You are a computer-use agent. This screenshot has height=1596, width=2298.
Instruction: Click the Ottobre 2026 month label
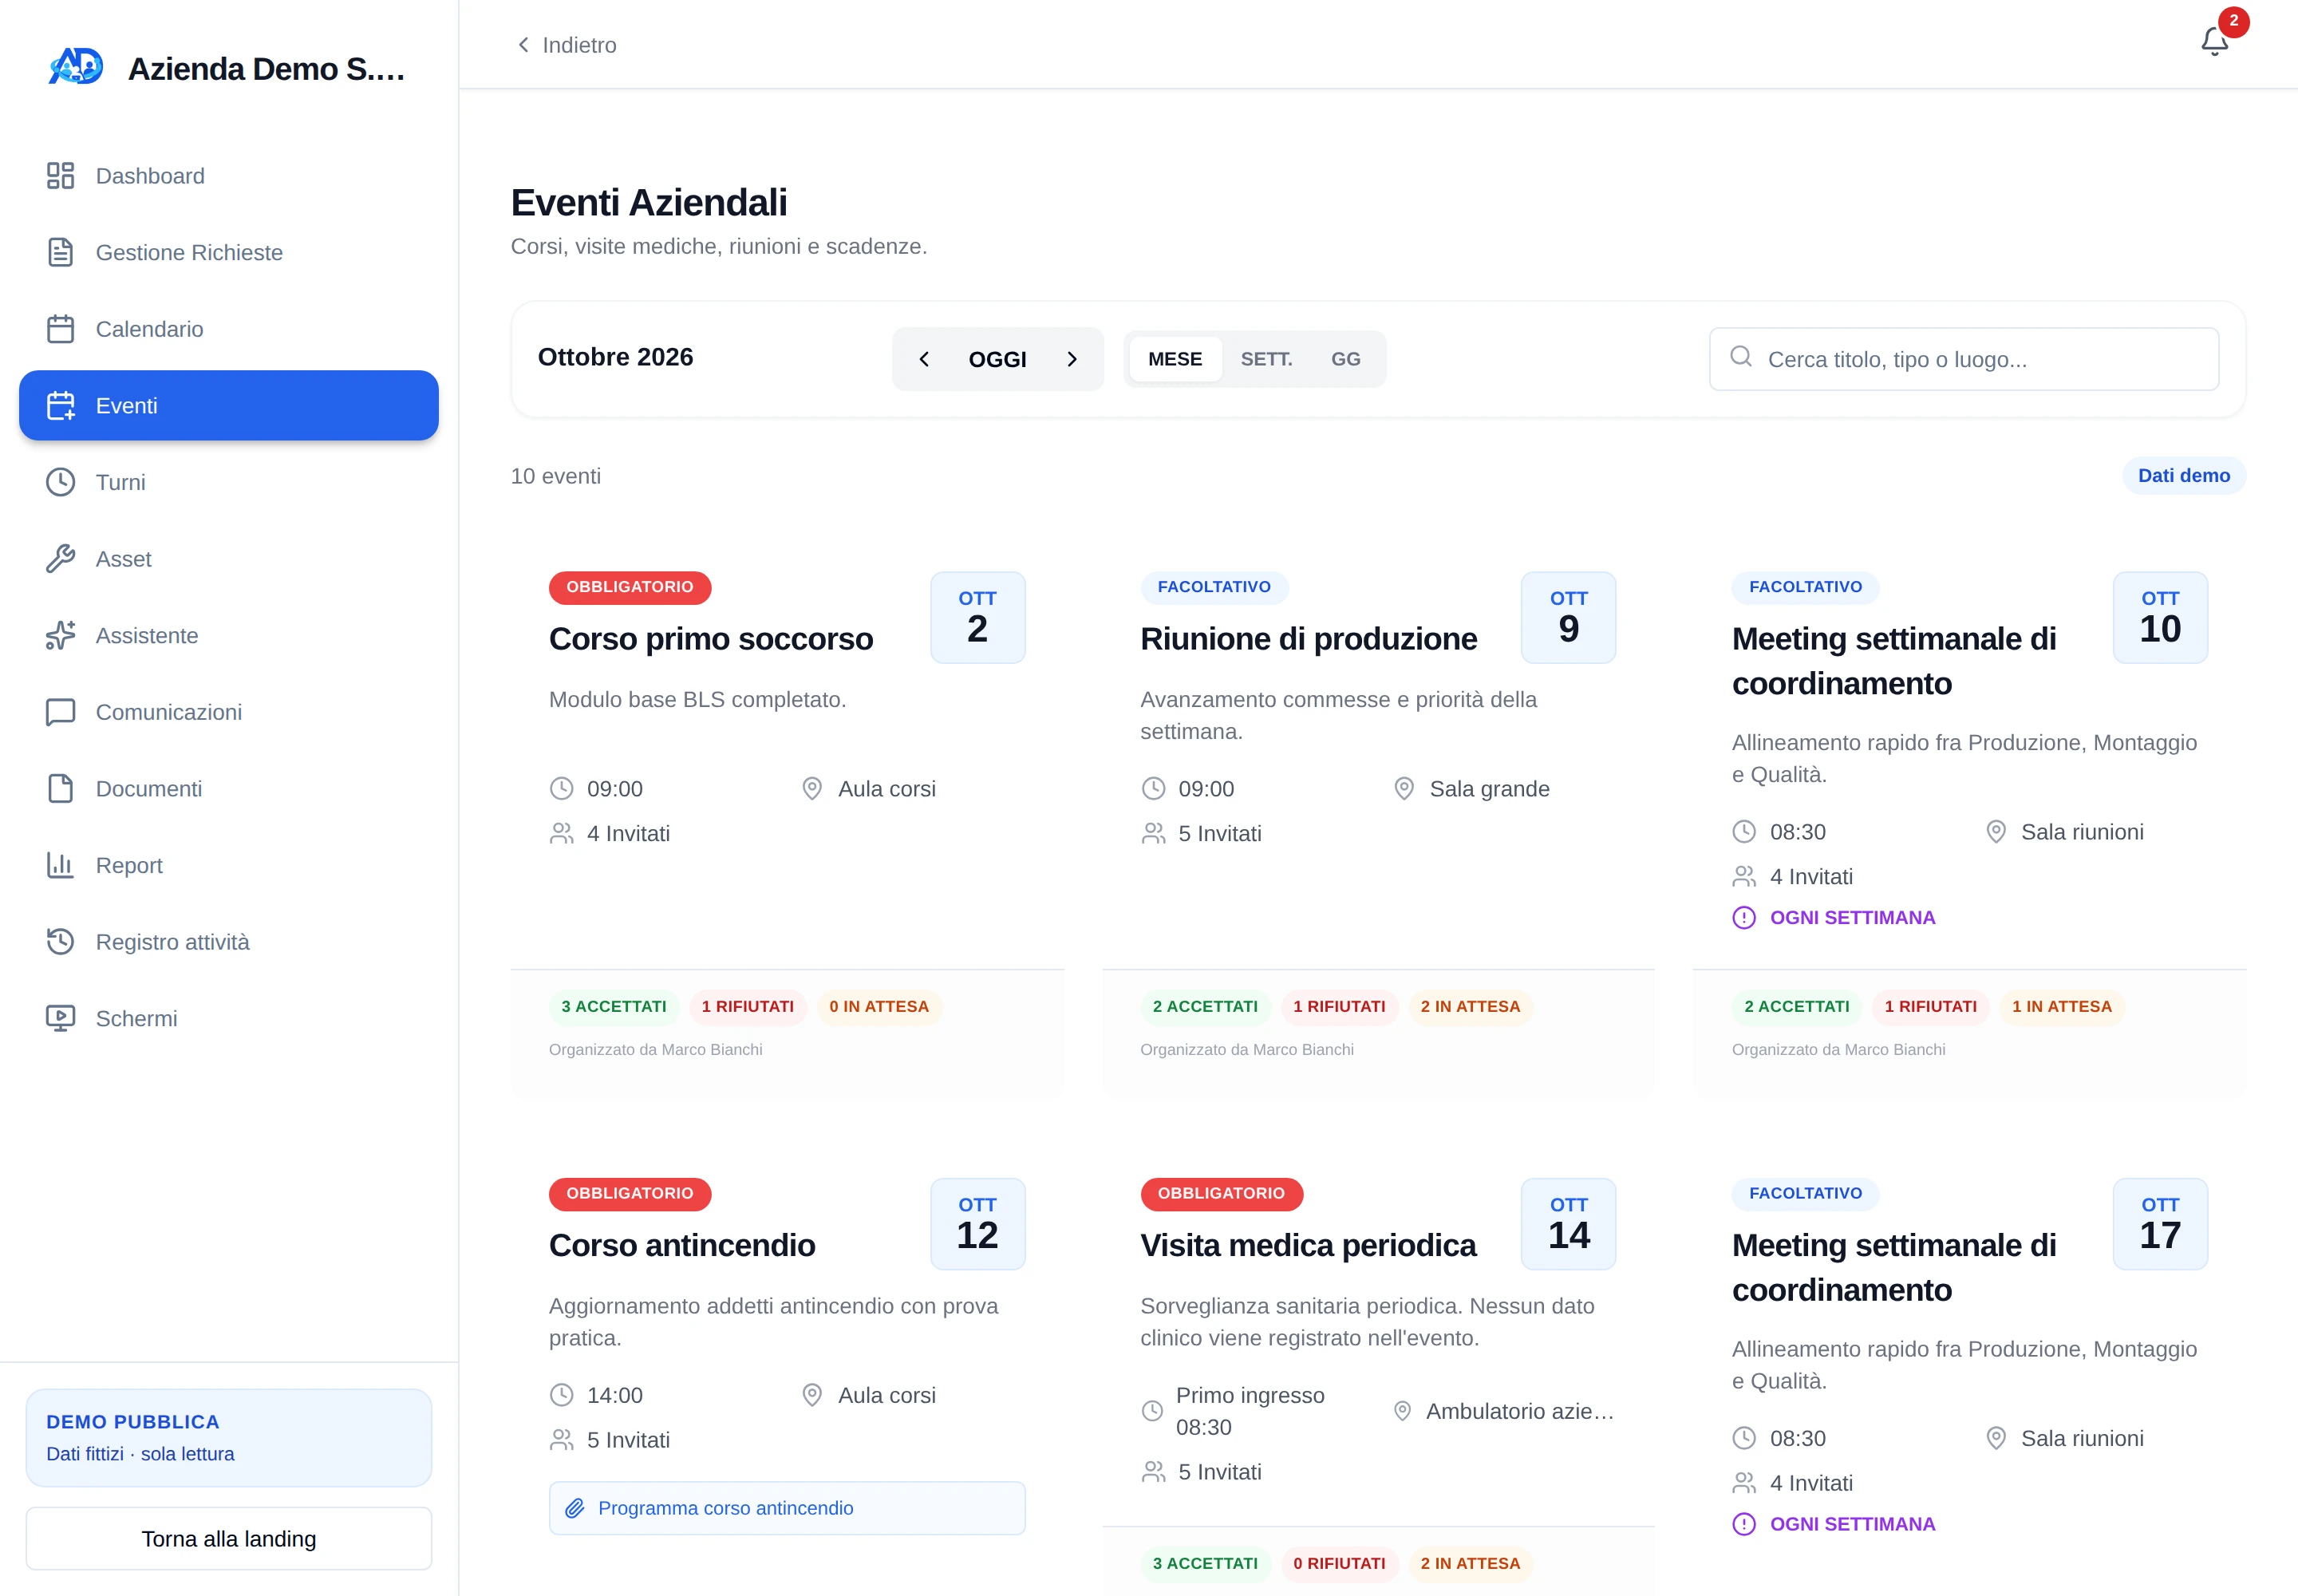pos(615,357)
